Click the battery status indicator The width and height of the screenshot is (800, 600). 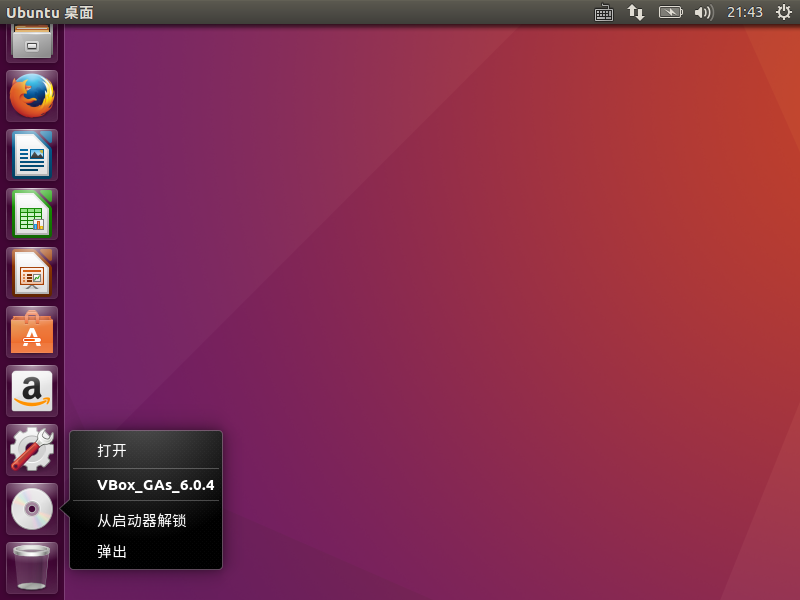tap(670, 12)
